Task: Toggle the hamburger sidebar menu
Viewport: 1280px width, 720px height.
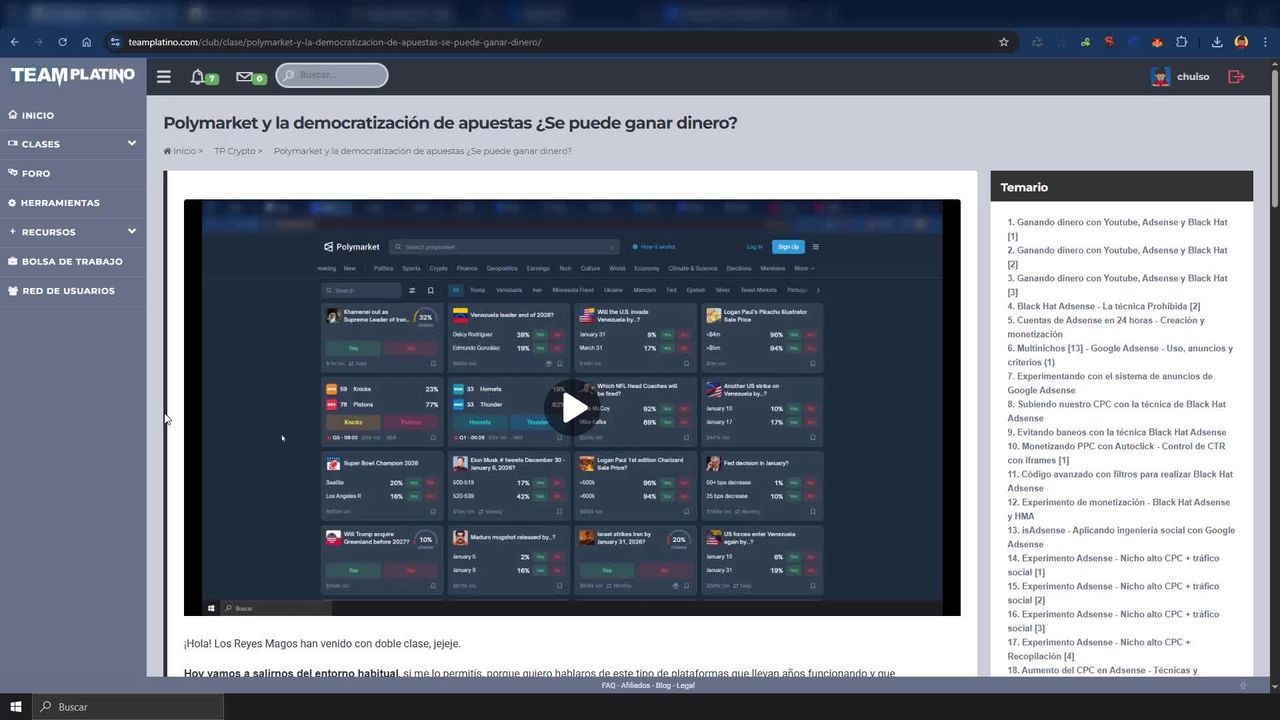Action: click(x=164, y=76)
